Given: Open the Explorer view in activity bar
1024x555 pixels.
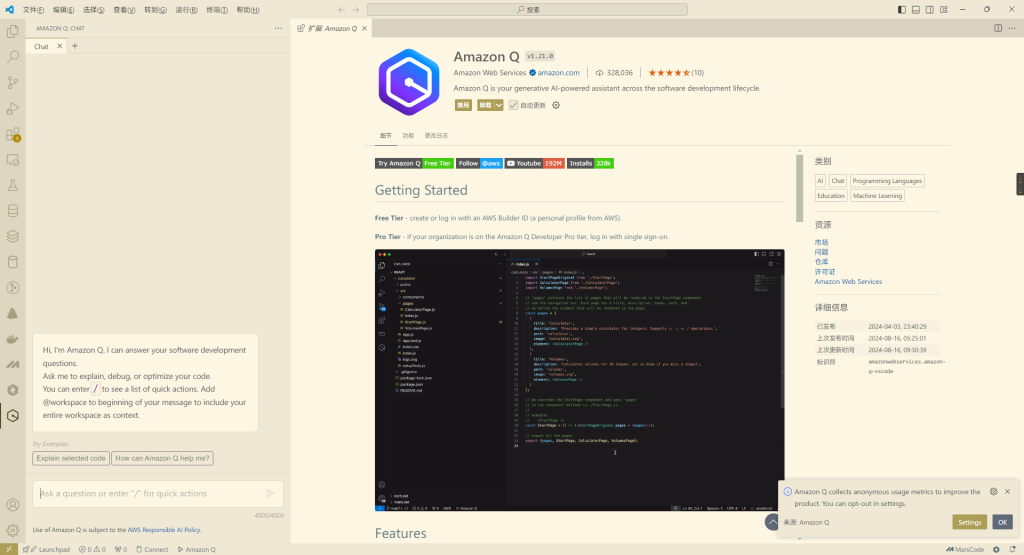Looking at the screenshot, I should [12, 31].
